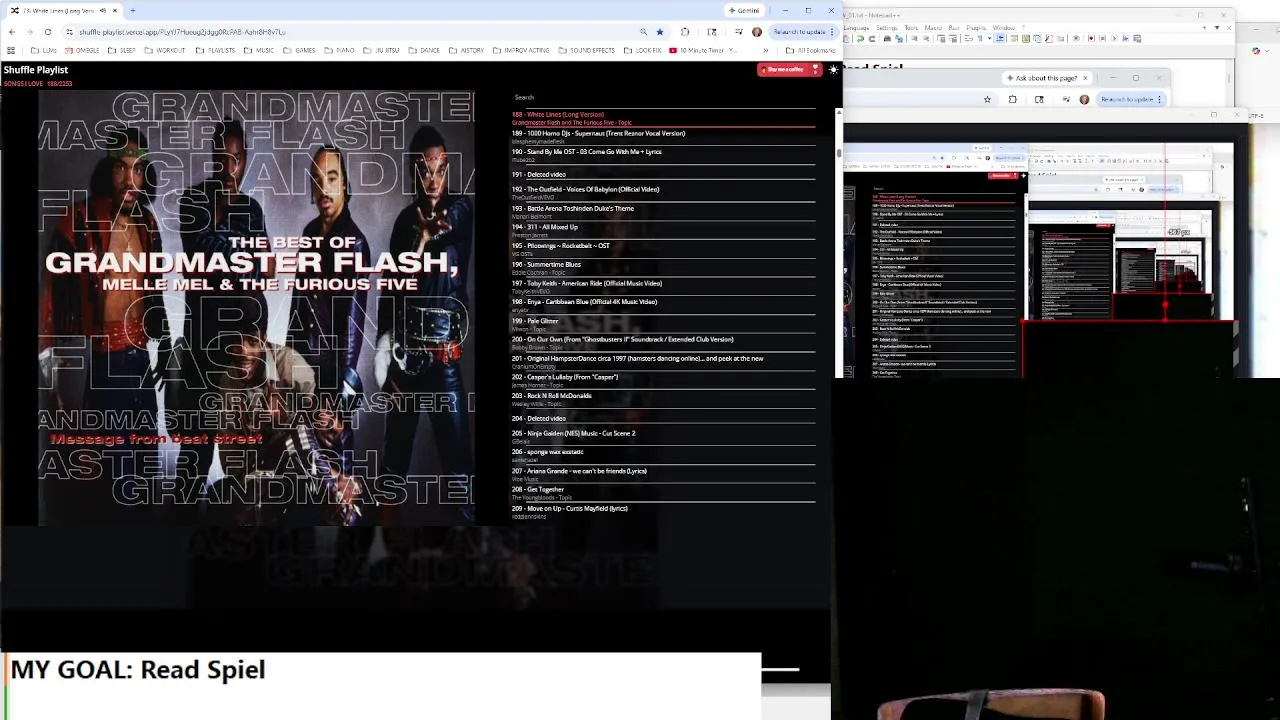Select '206 - sponge wax exstatic' track

(x=663, y=456)
